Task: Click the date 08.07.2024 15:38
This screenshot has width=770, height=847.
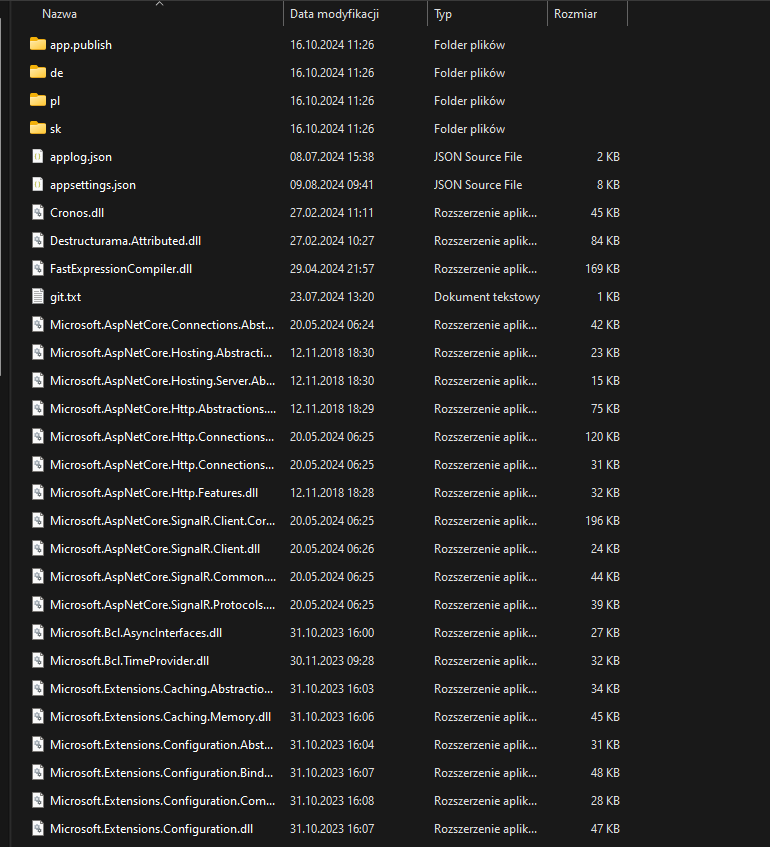Action: tap(332, 157)
